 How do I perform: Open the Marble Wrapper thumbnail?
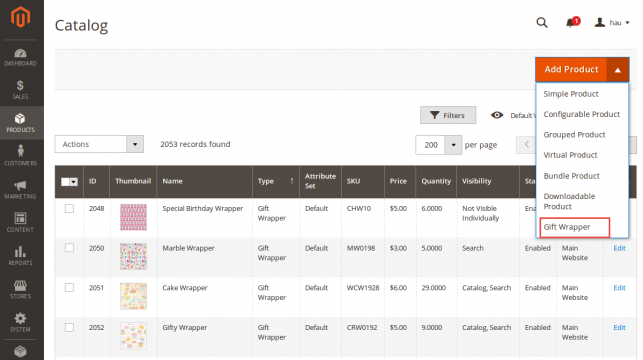coord(133,256)
